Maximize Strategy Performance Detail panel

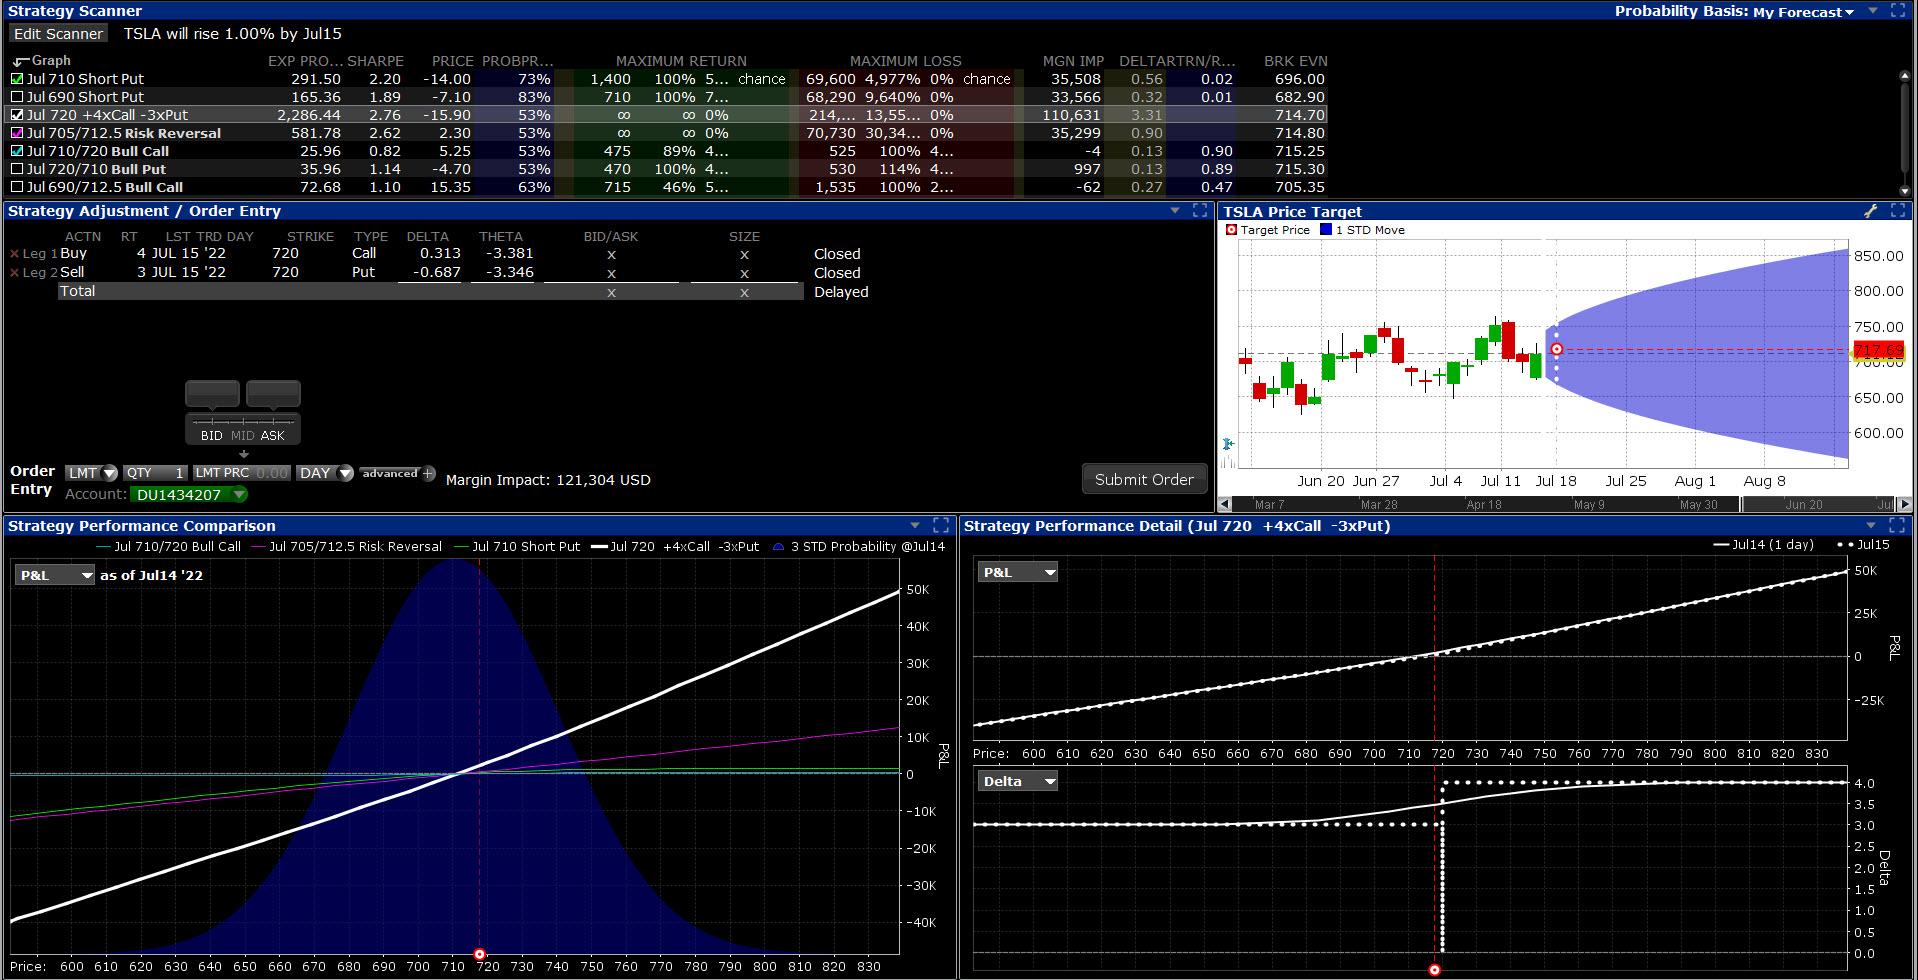(1898, 525)
